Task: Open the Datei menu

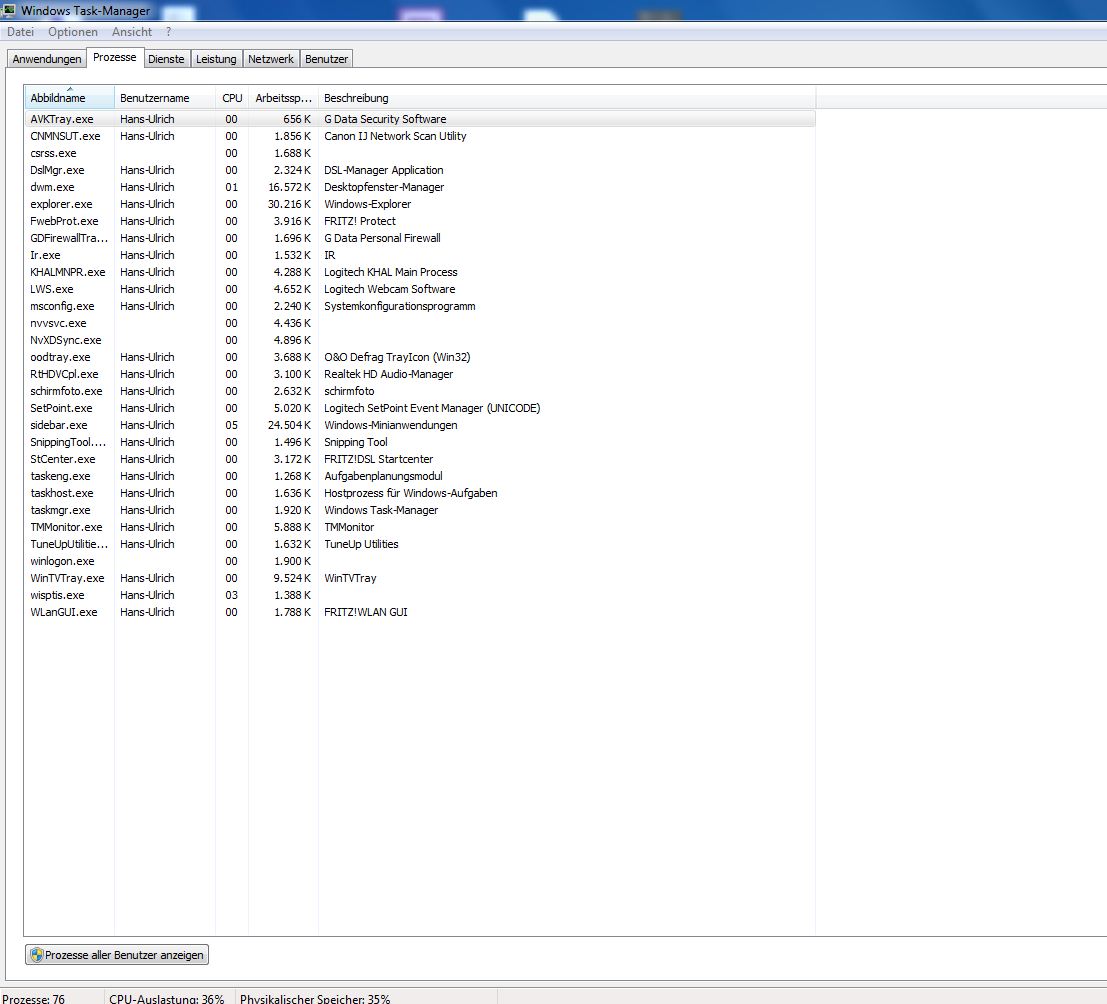Action: pos(20,32)
